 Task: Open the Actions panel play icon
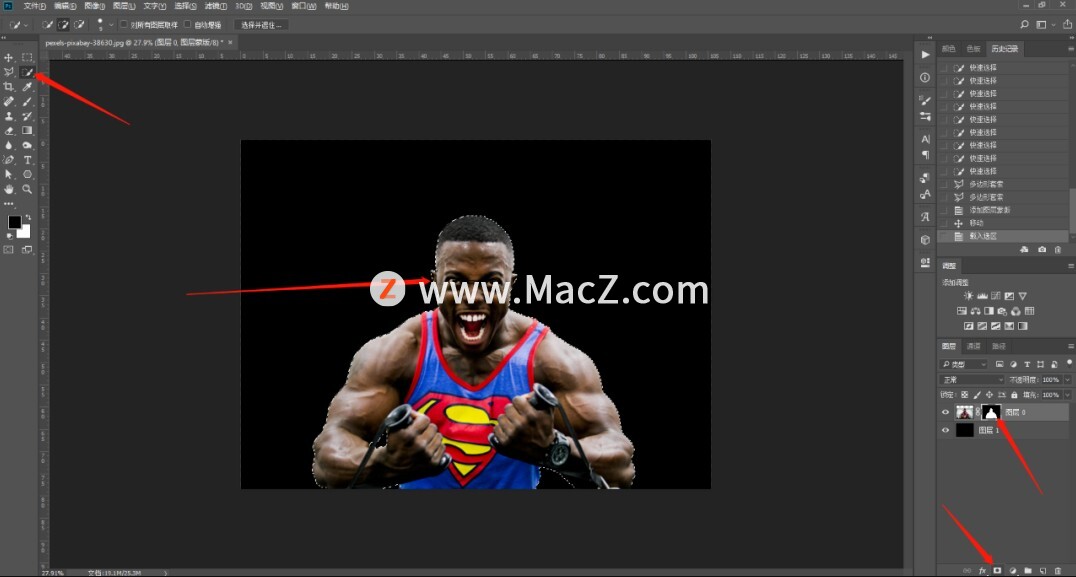point(925,54)
